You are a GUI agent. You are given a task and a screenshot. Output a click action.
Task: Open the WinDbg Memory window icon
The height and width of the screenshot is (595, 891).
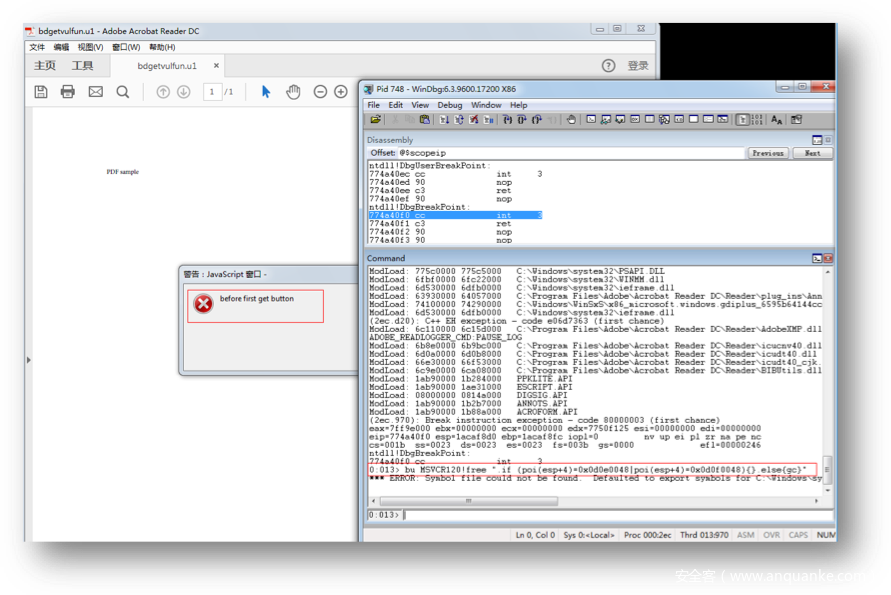[x=649, y=119]
